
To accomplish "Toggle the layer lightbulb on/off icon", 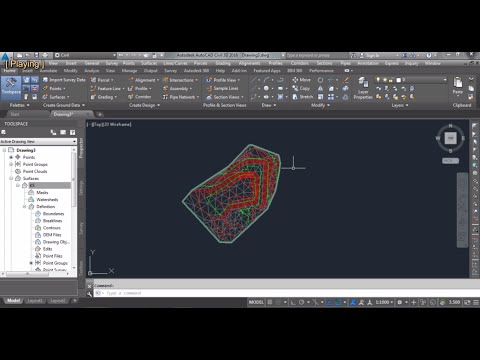I will point(378,80).
